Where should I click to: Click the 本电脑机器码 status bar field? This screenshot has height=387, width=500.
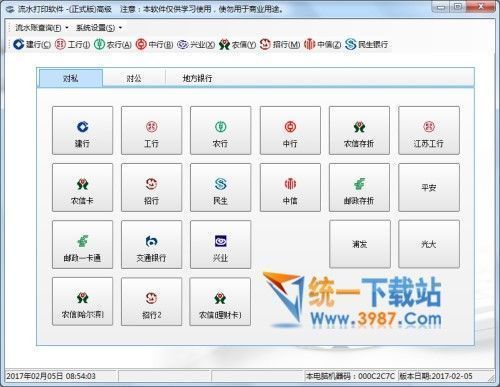pos(350,376)
